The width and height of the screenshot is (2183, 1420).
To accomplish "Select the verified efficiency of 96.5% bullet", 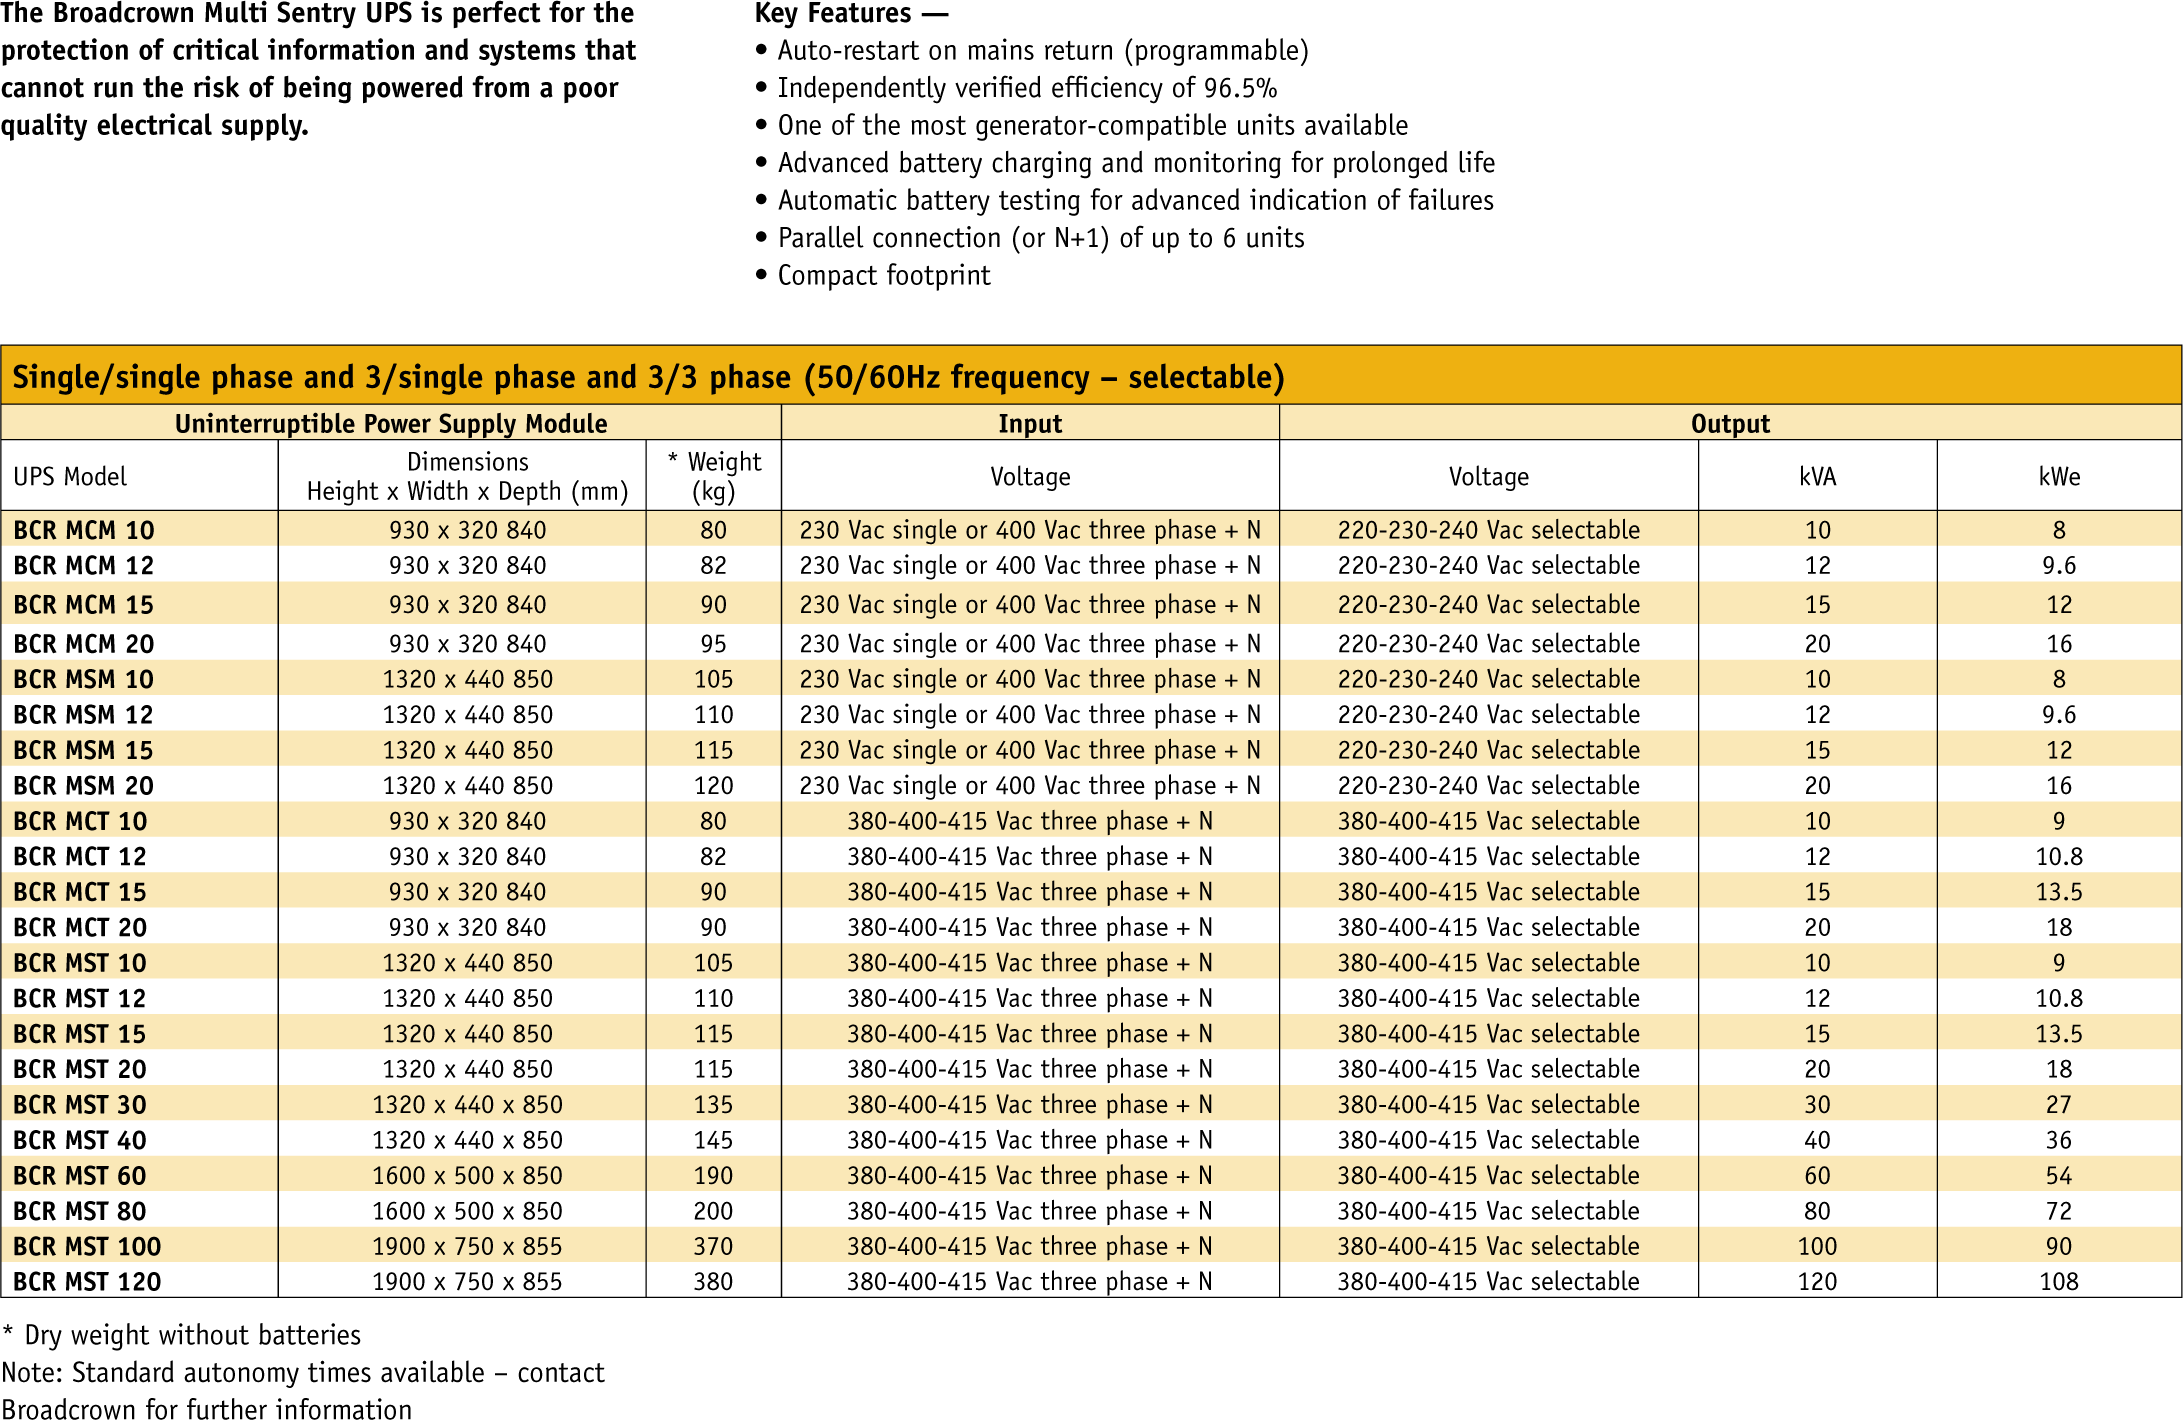I will (1016, 88).
